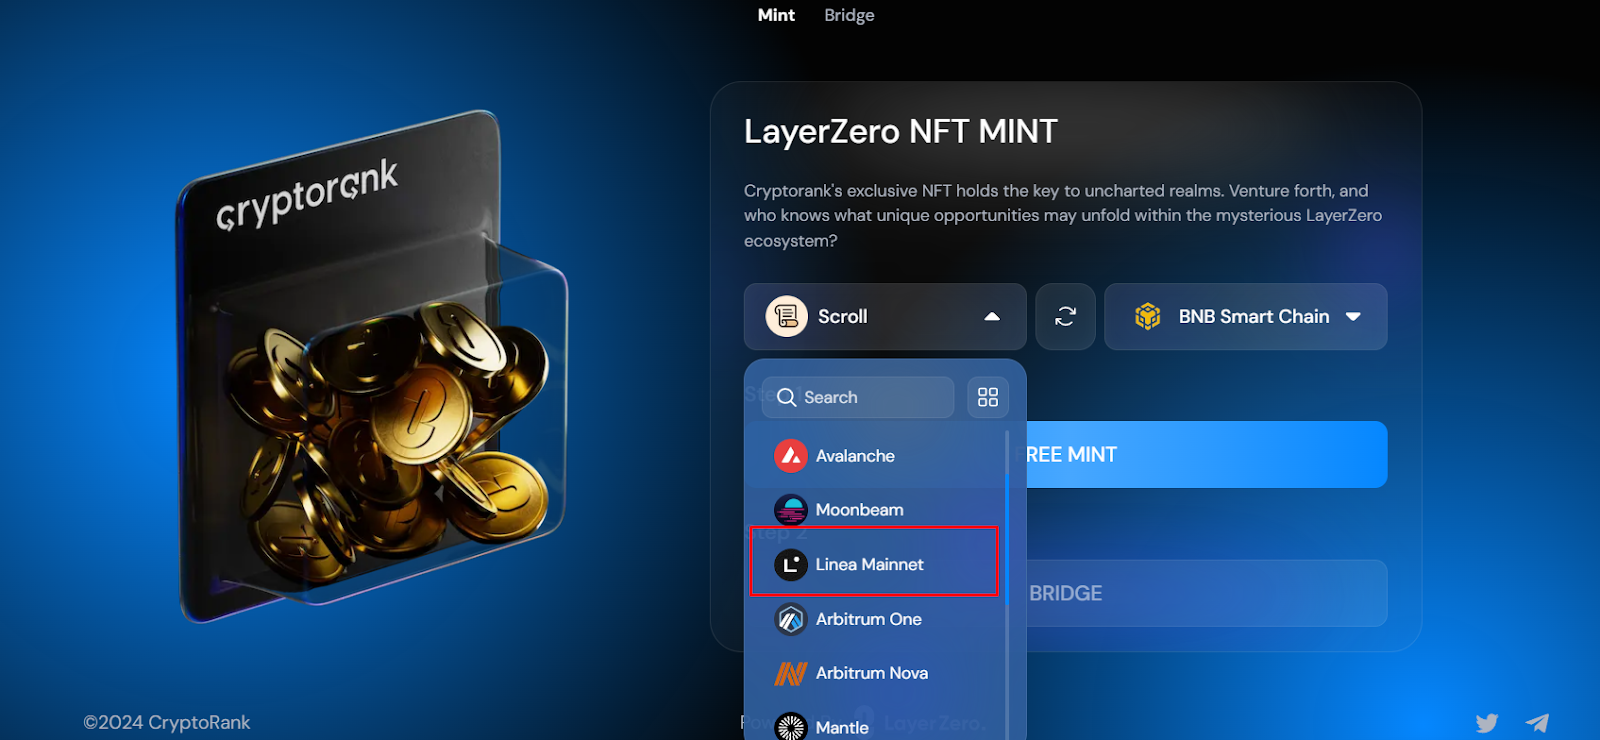This screenshot has height=740, width=1600.
Task: Click the Moonbeam logo icon
Action: pos(791,510)
